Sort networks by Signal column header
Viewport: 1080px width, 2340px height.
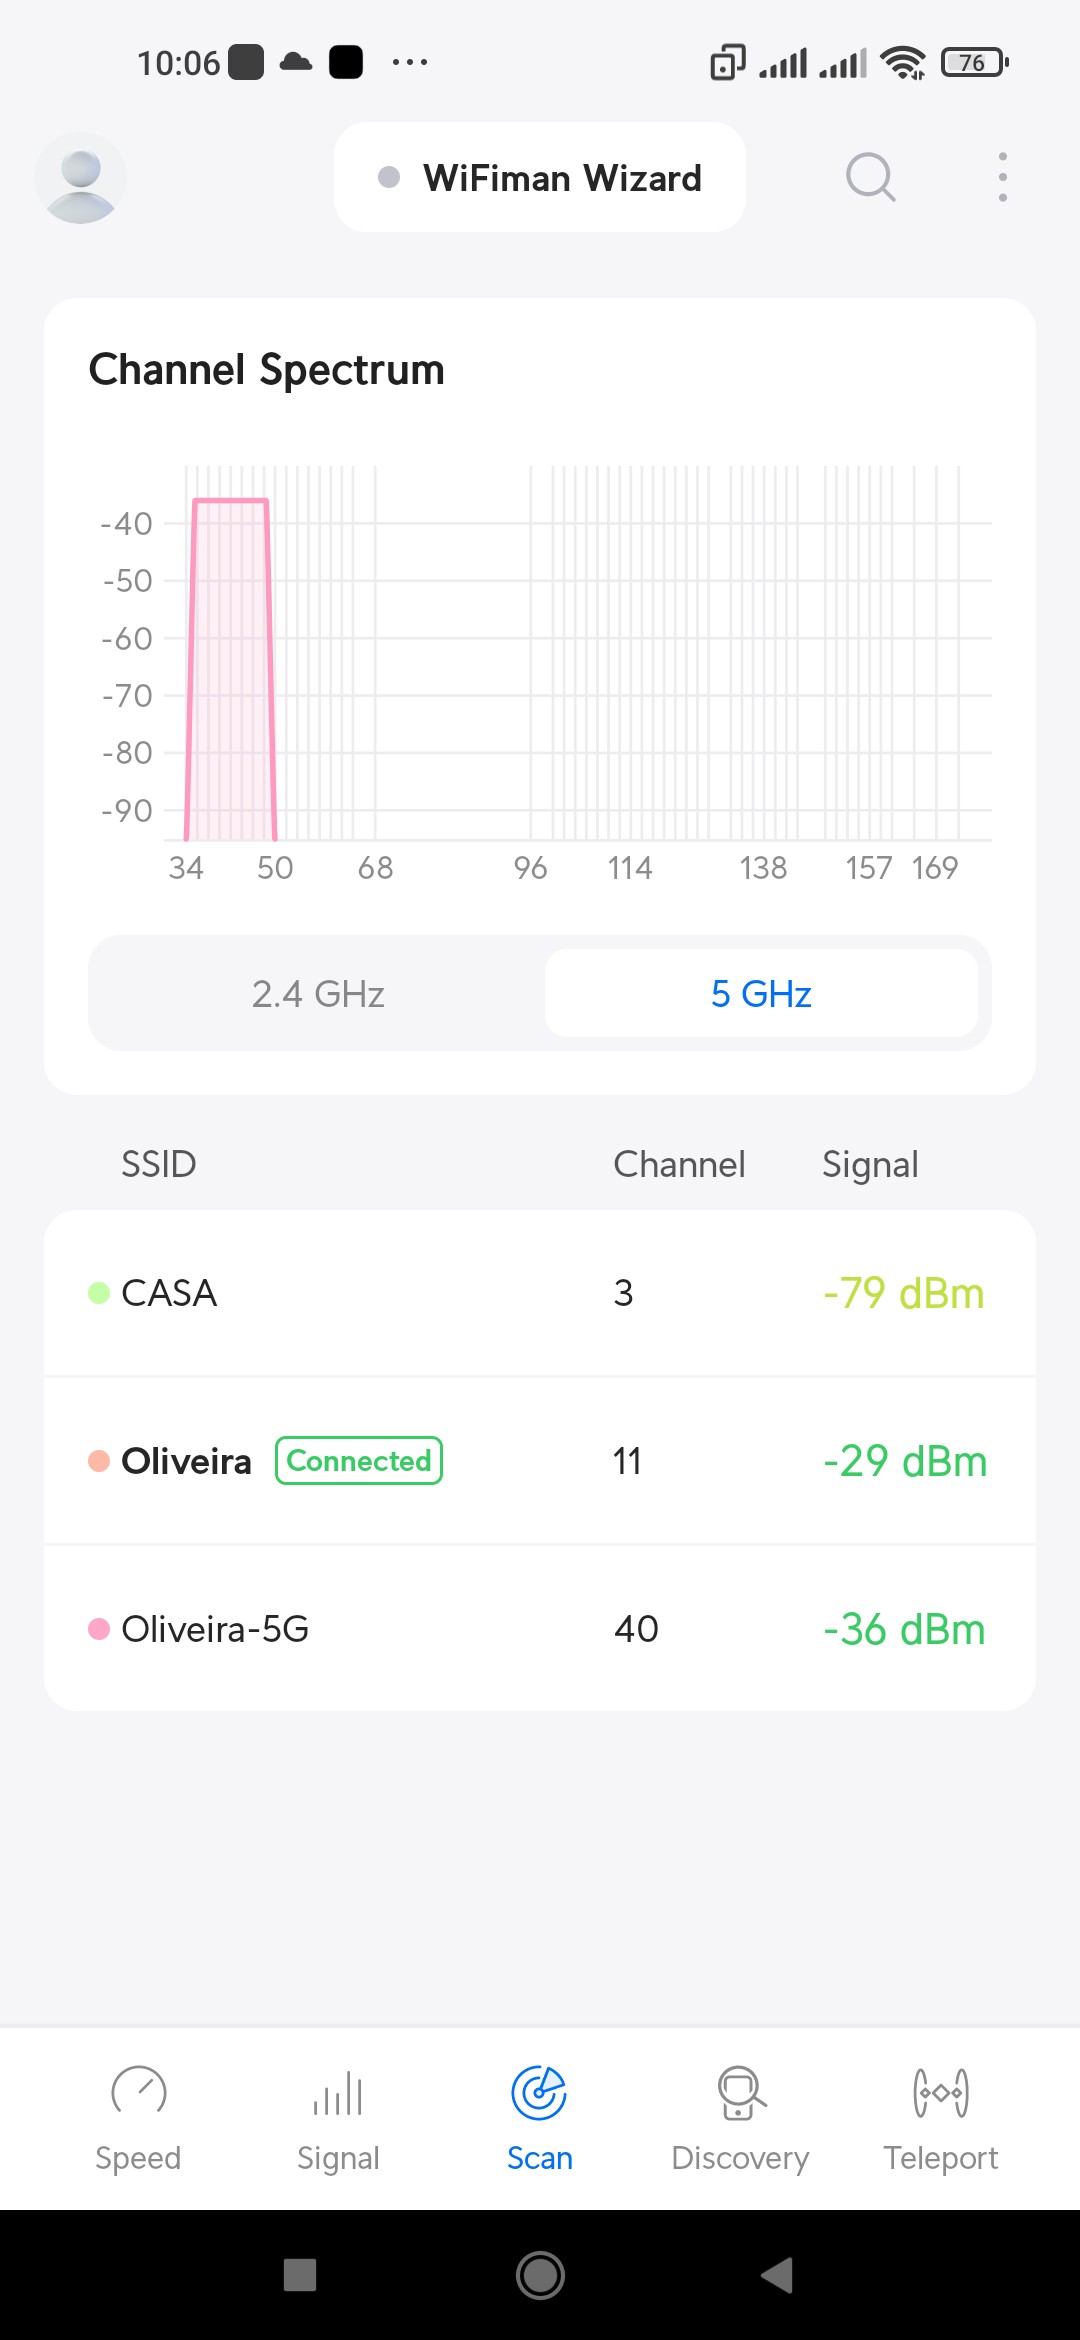click(870, 1164)
